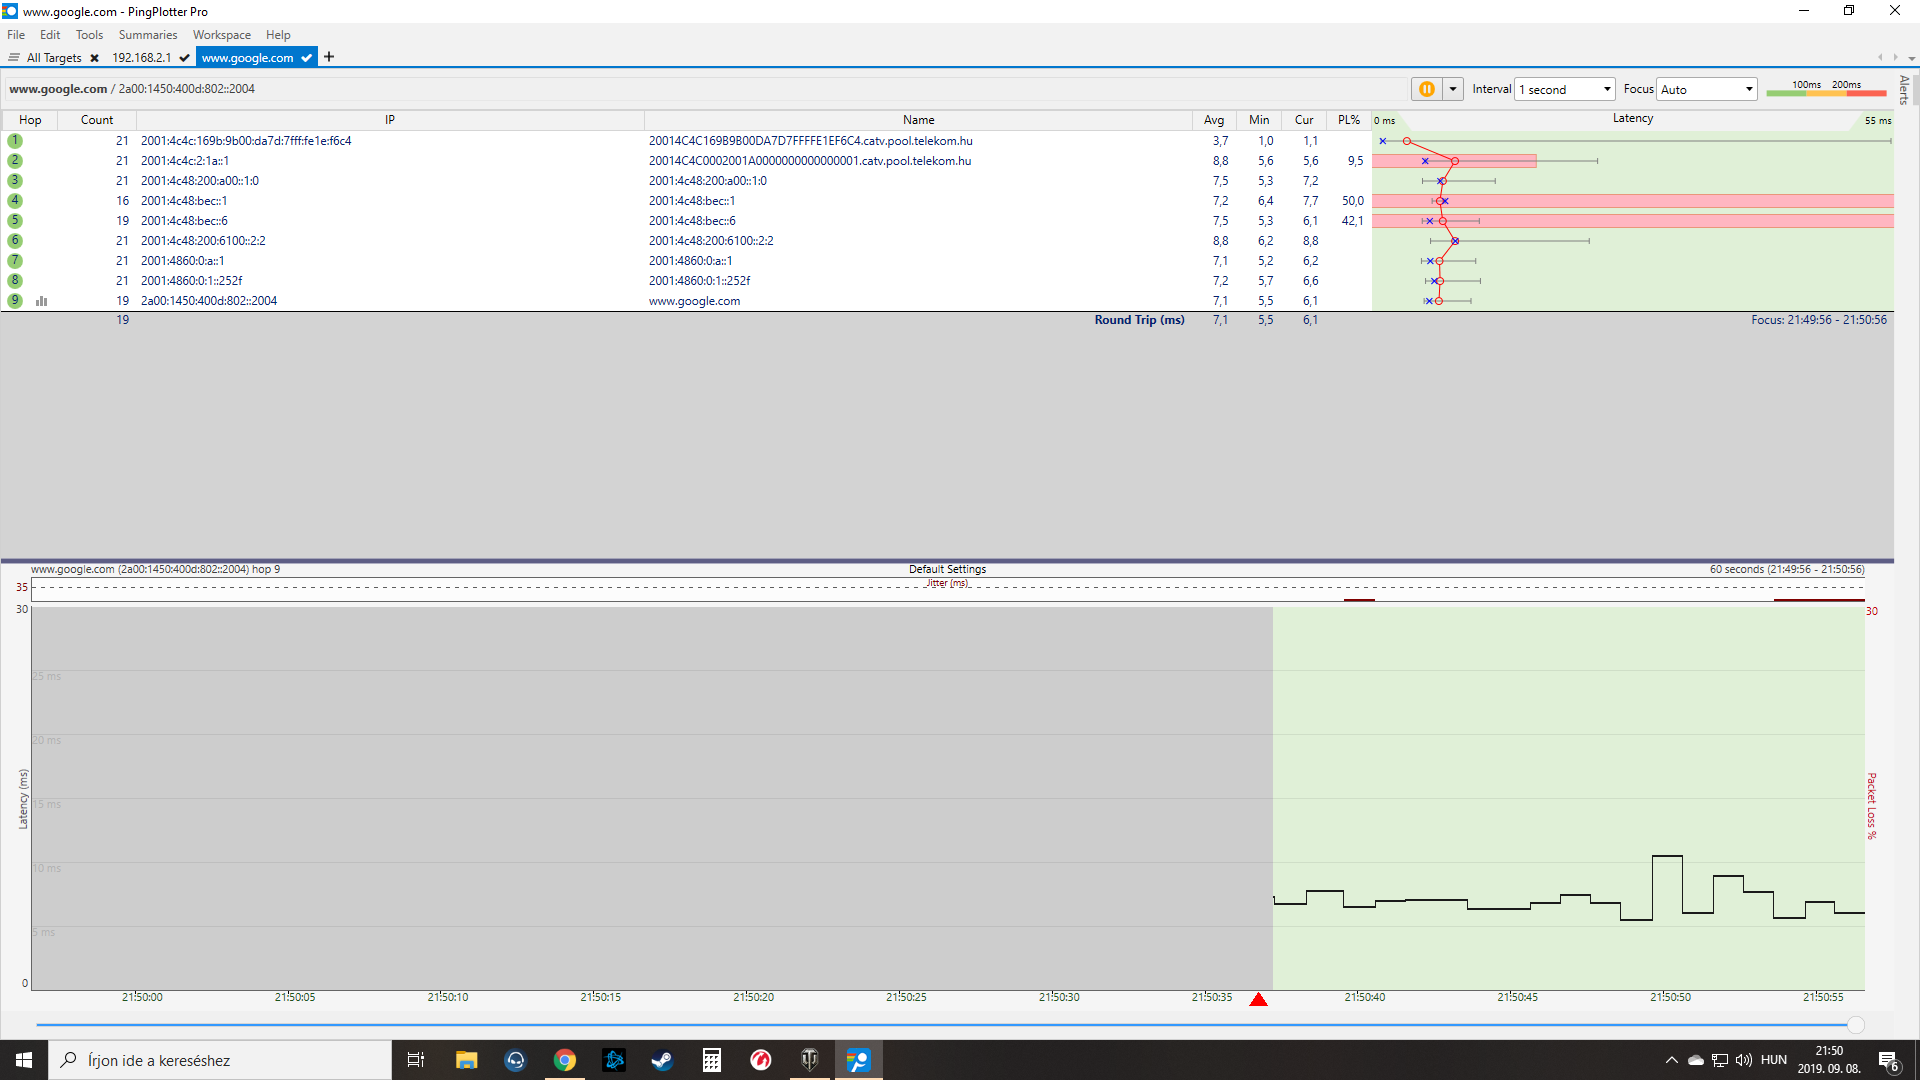Sort by the PL% column header
This screenshot has width=1920, height=1080.
click(1348, 120)
